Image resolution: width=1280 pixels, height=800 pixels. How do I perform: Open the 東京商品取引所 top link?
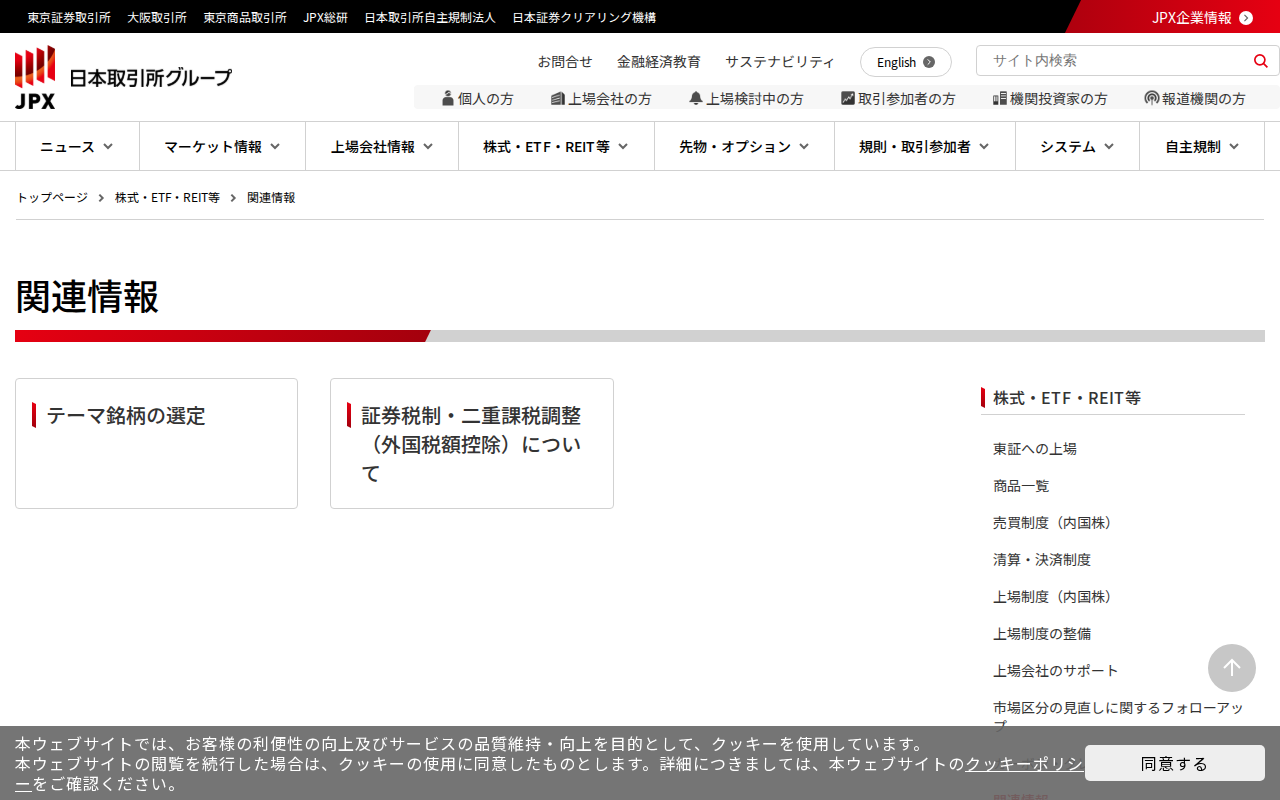tap(245, 17)
